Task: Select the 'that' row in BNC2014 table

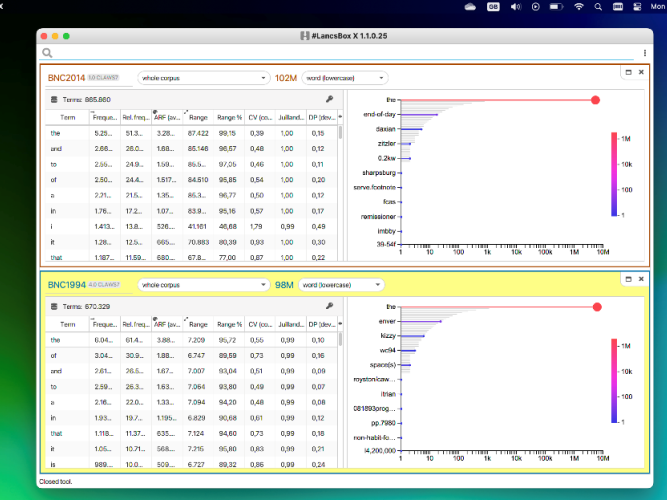Action: pos(191,257)
